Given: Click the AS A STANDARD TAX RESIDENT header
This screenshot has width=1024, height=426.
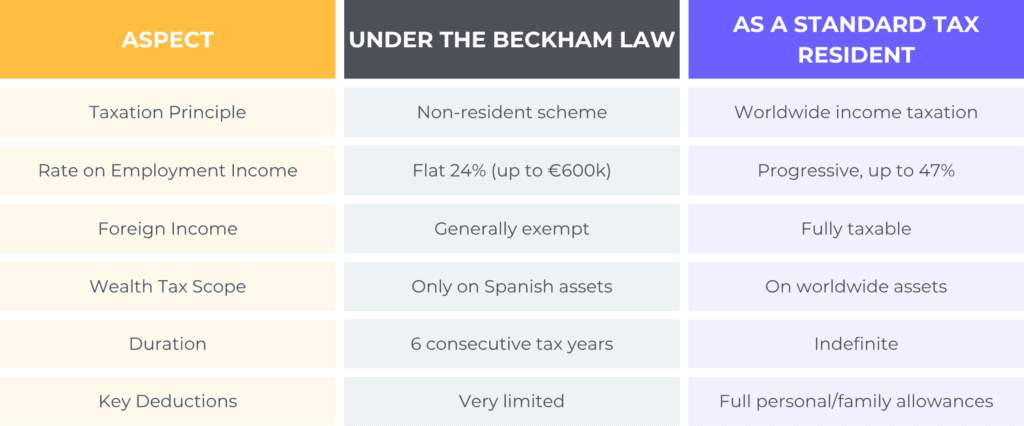Looking at the screenshot, I should click(x=855, y=40).
